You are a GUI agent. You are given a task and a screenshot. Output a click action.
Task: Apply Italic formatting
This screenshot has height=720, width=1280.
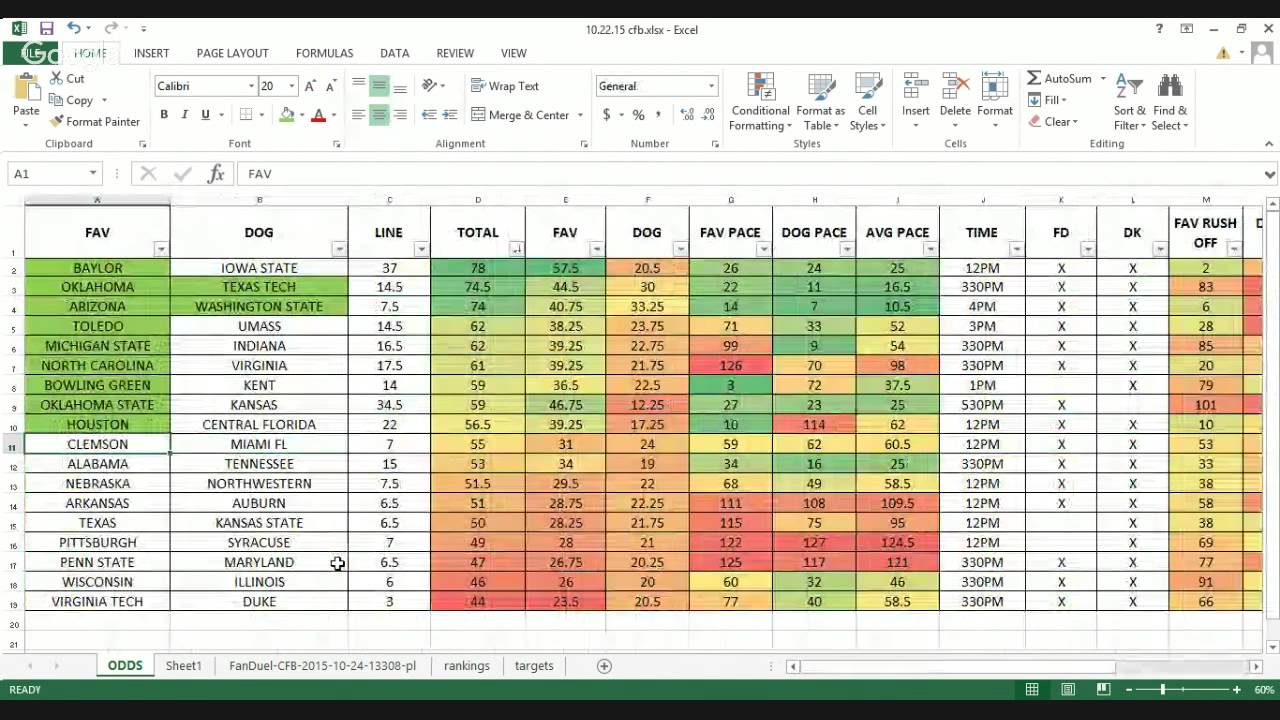pyautogui.click(x=185, y=115)
